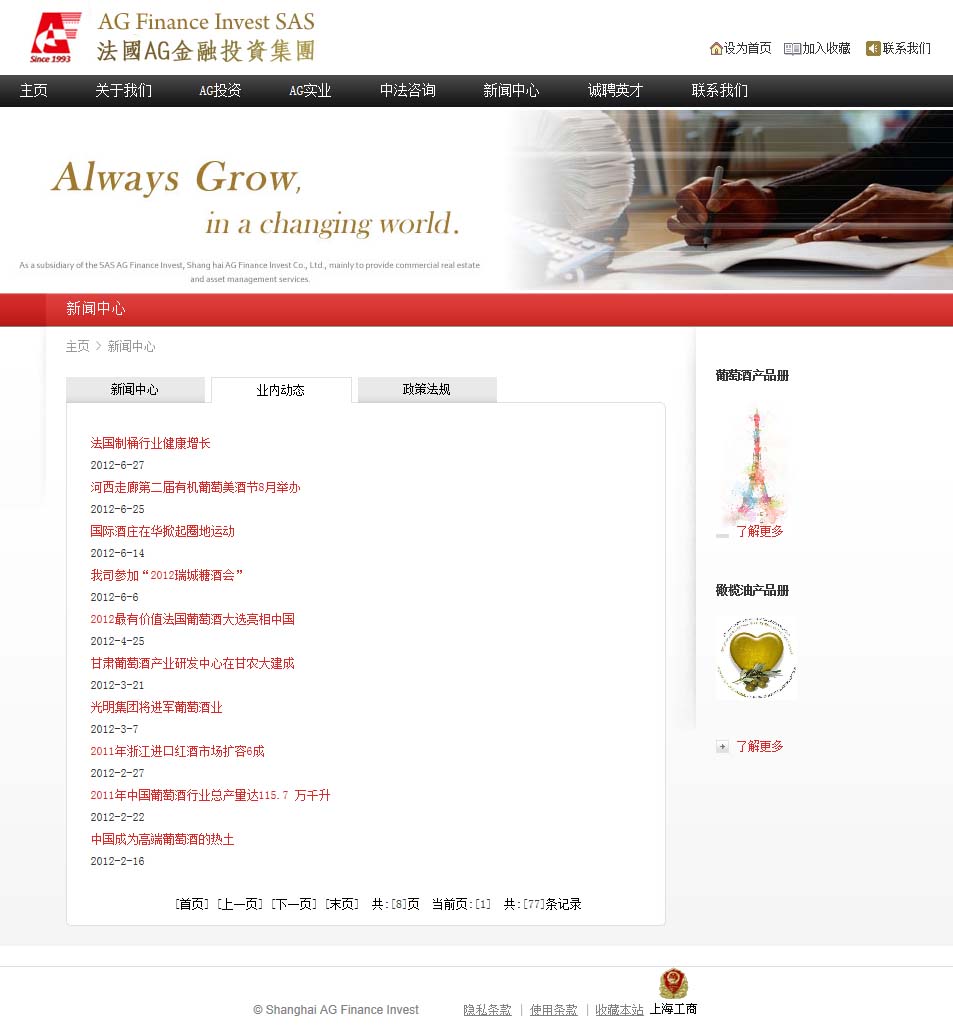Open the article 2011年浙江进口红酒市场扩容6成
The width and height of the screenshot is (953, 1028).
pos(177,751)
